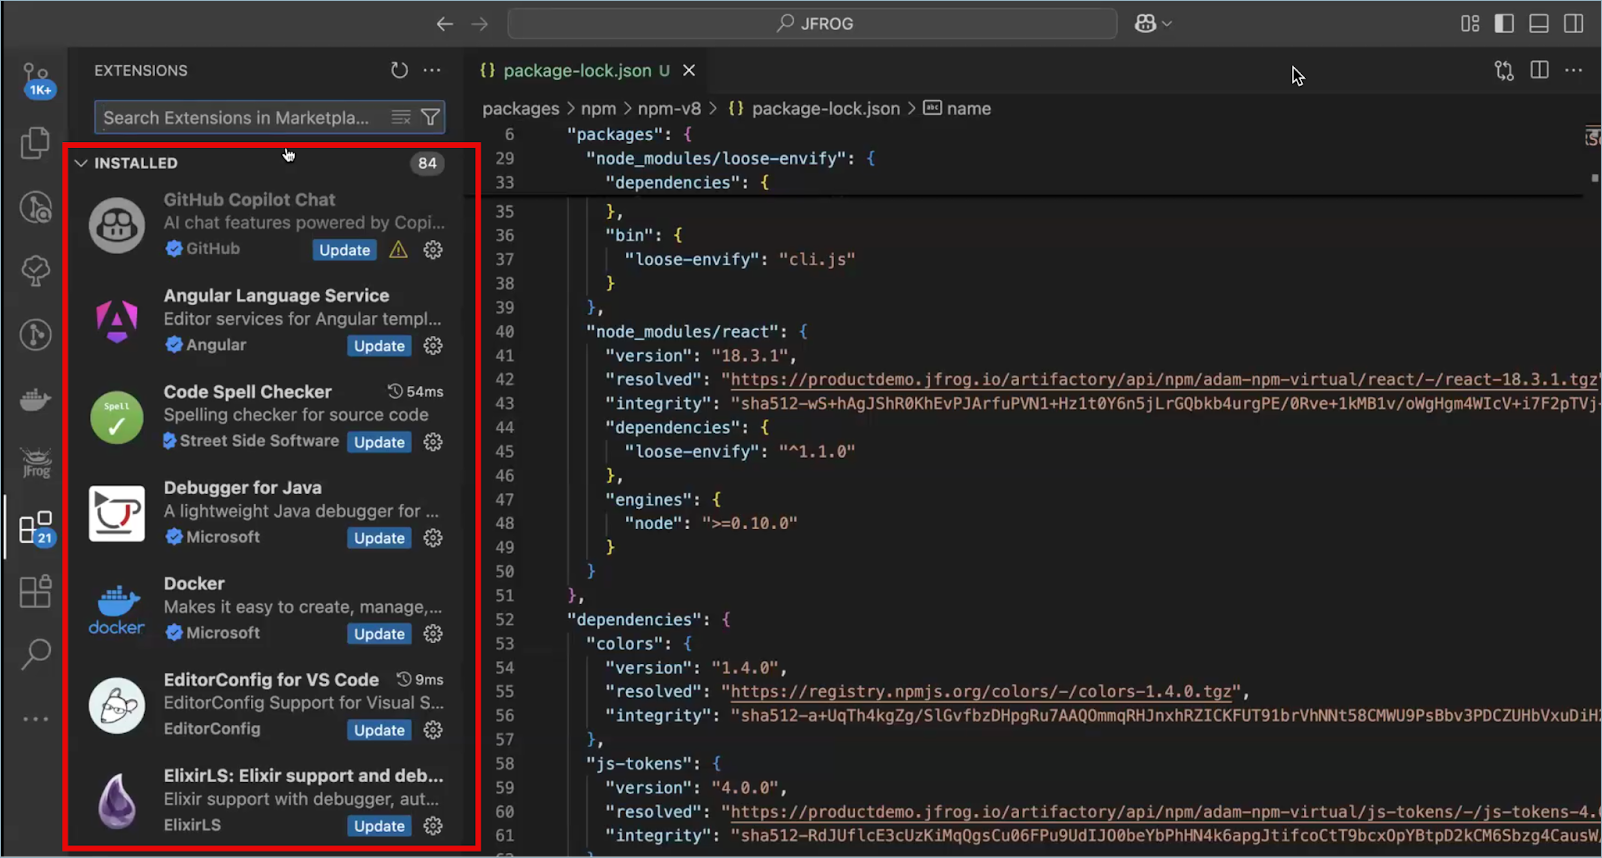Select the package-lock.json editor tab

click(x=585, y=70)
